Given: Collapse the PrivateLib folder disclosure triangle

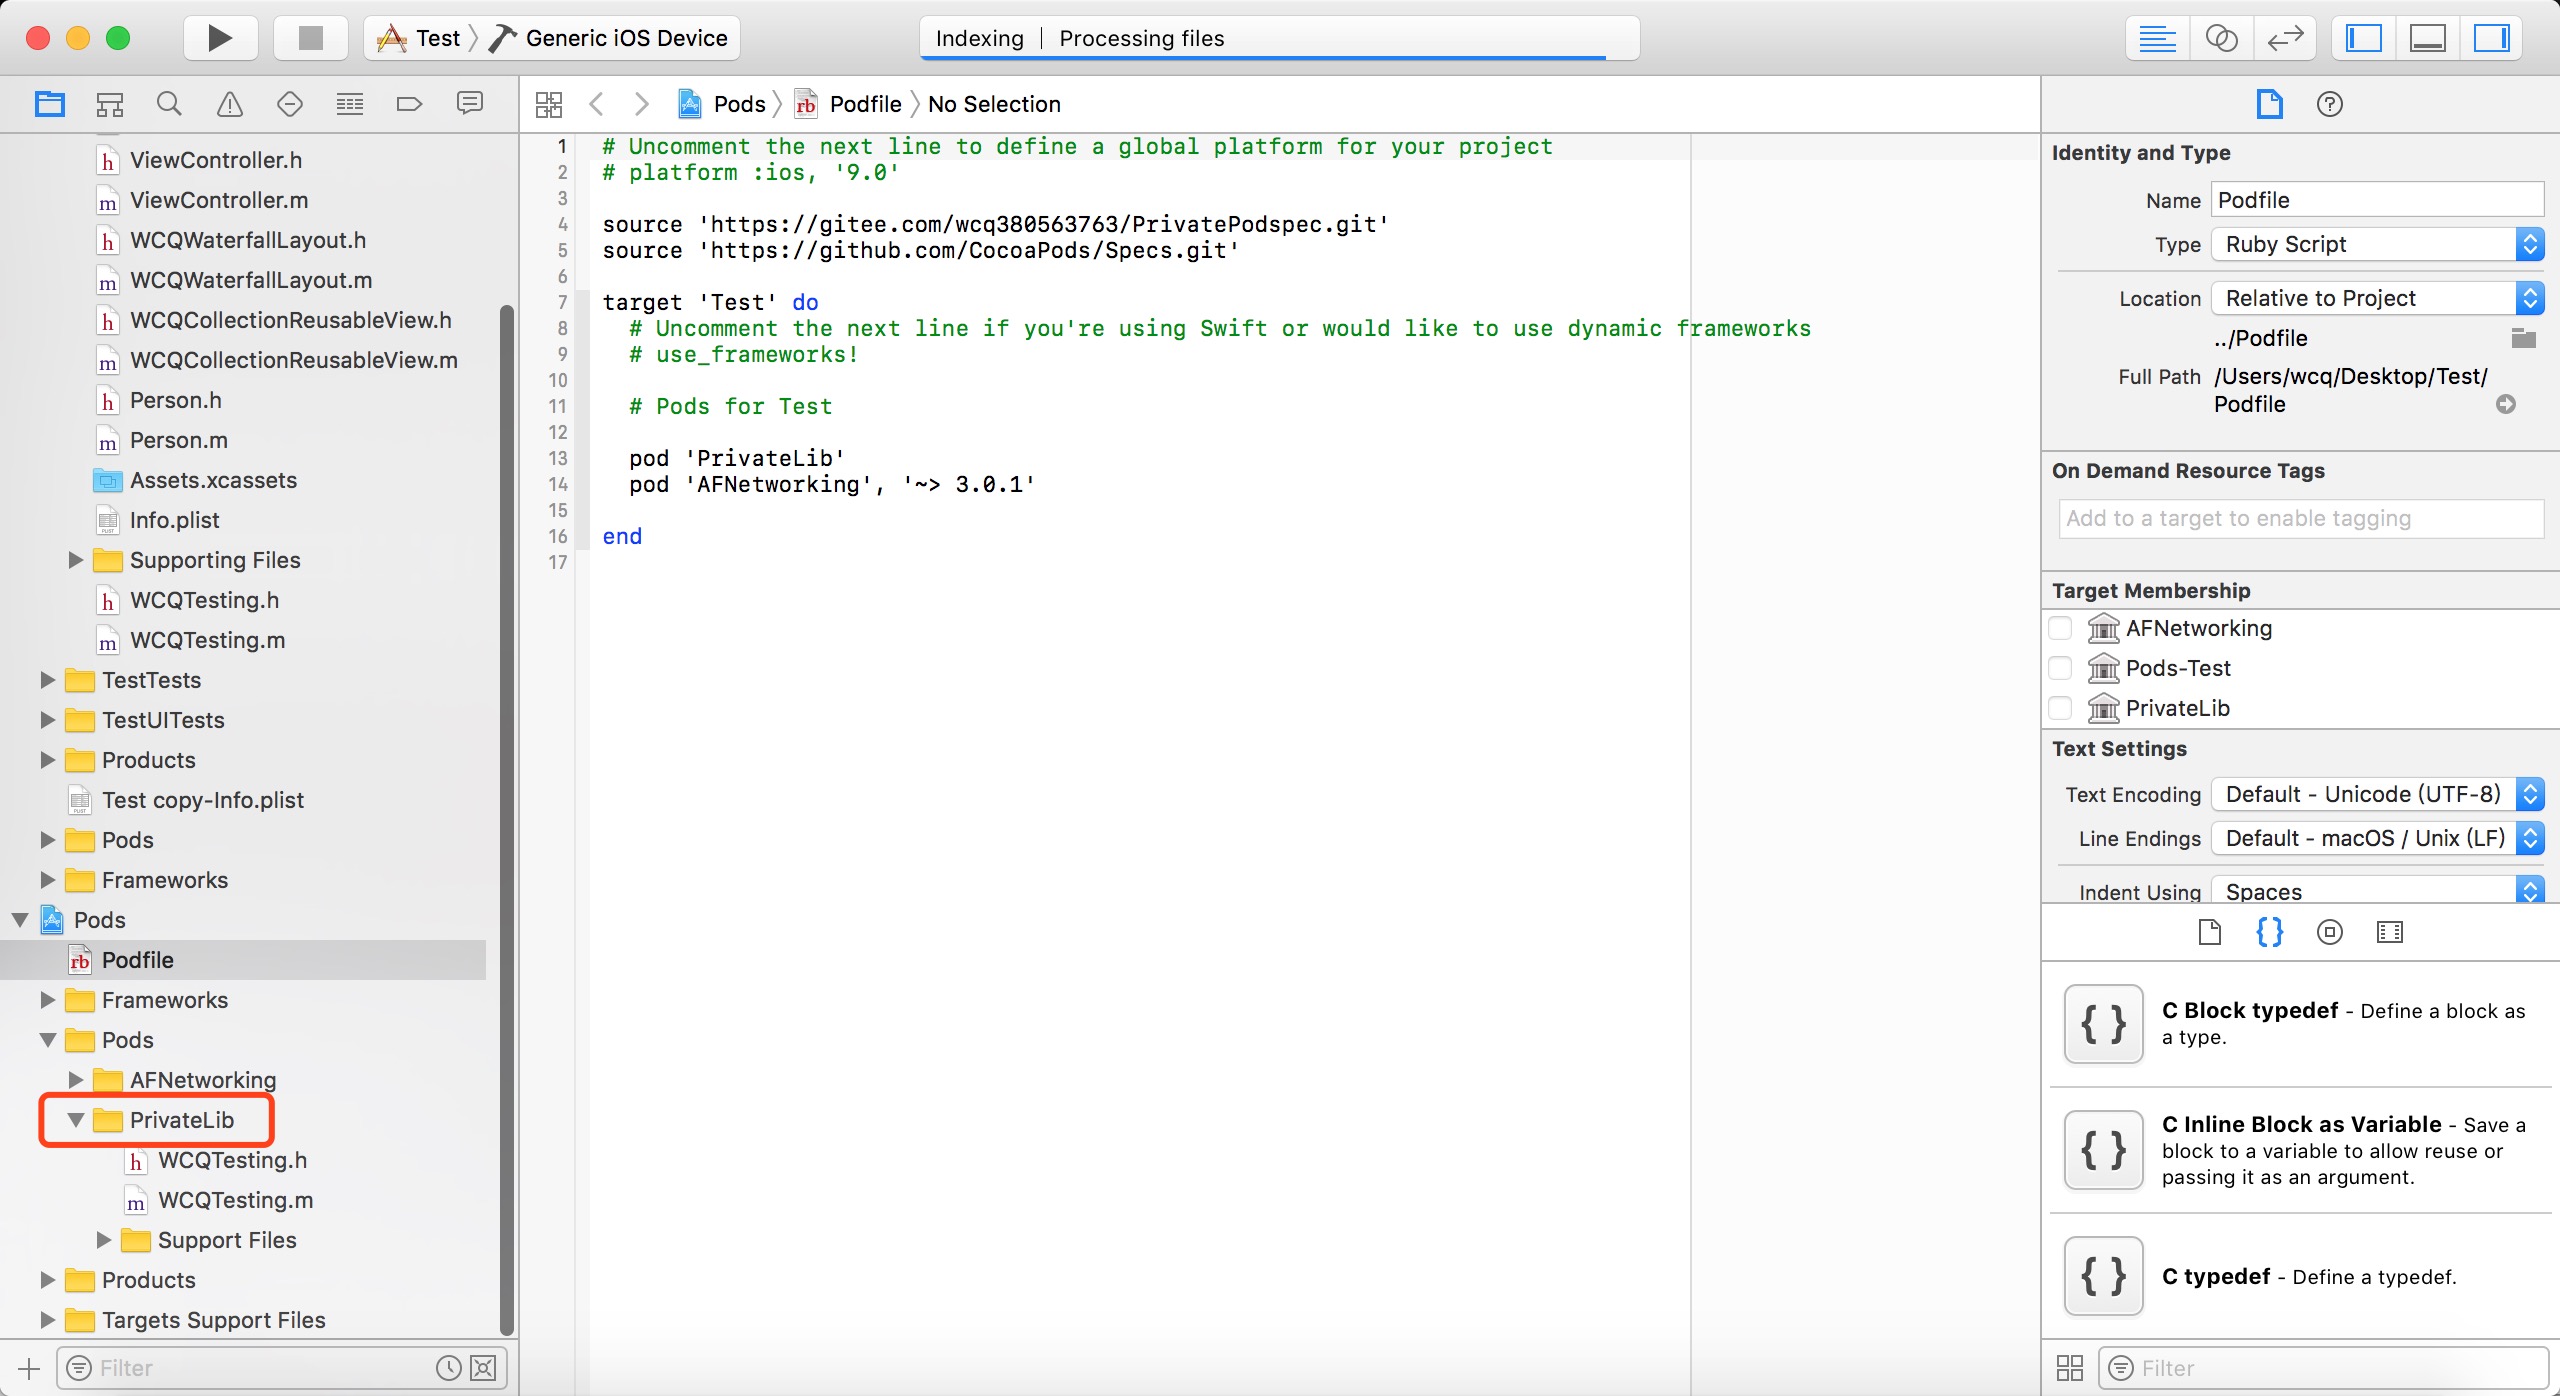Looking at the screenshot, I should 76,1120.
